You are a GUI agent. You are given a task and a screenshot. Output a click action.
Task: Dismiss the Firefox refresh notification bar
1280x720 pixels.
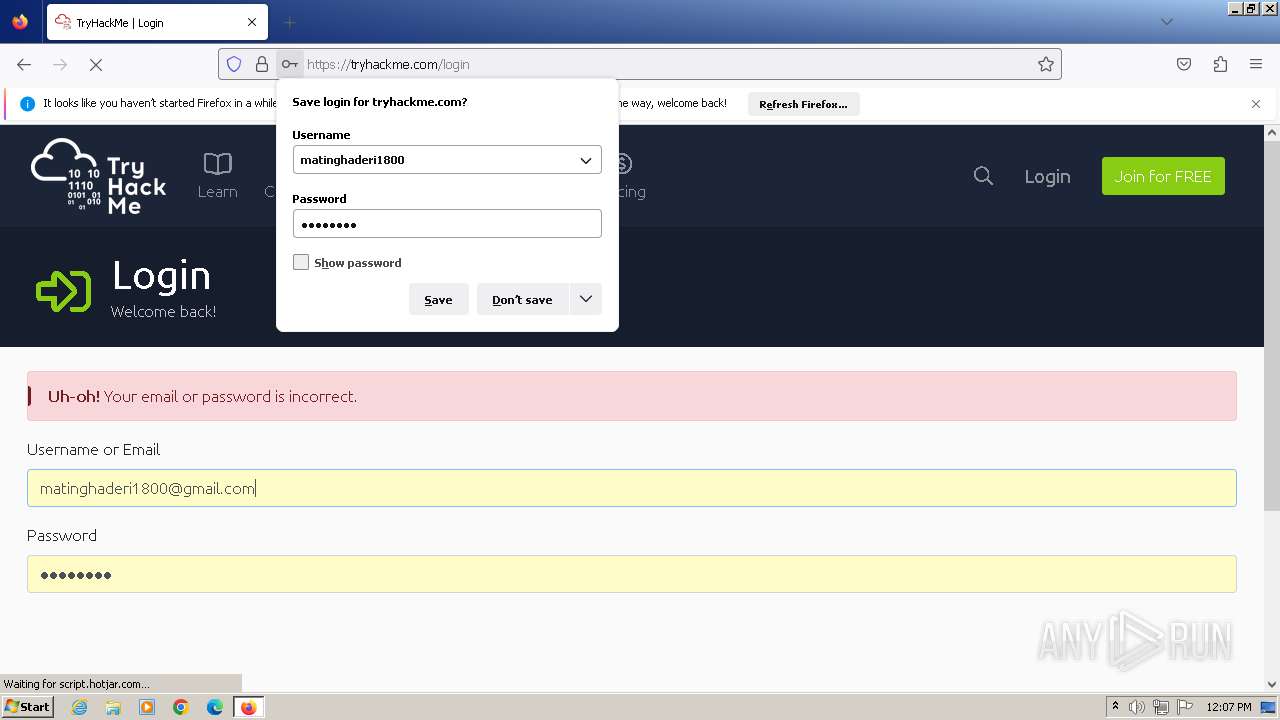click(x=1256, y=104)
